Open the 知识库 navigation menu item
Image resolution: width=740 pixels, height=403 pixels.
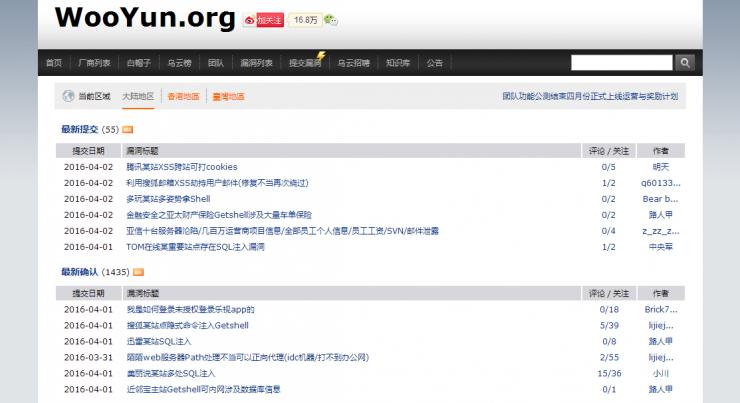[x=397, y=62]
